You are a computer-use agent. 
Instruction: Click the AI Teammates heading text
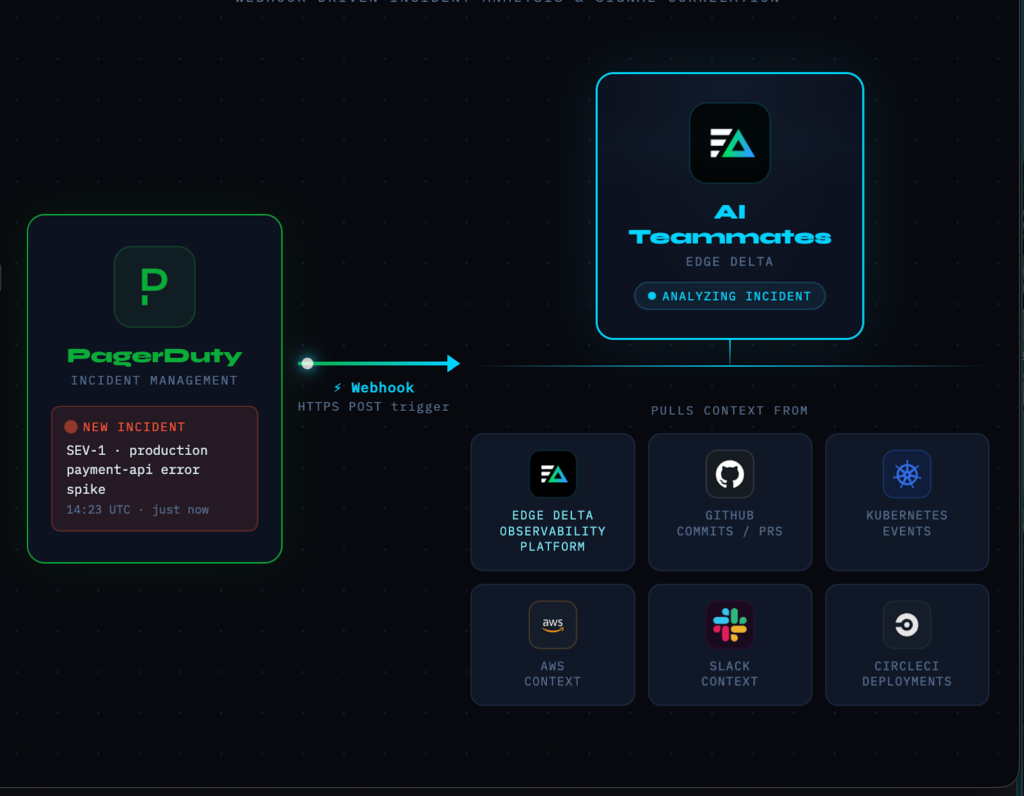click(x=729, y=225)
